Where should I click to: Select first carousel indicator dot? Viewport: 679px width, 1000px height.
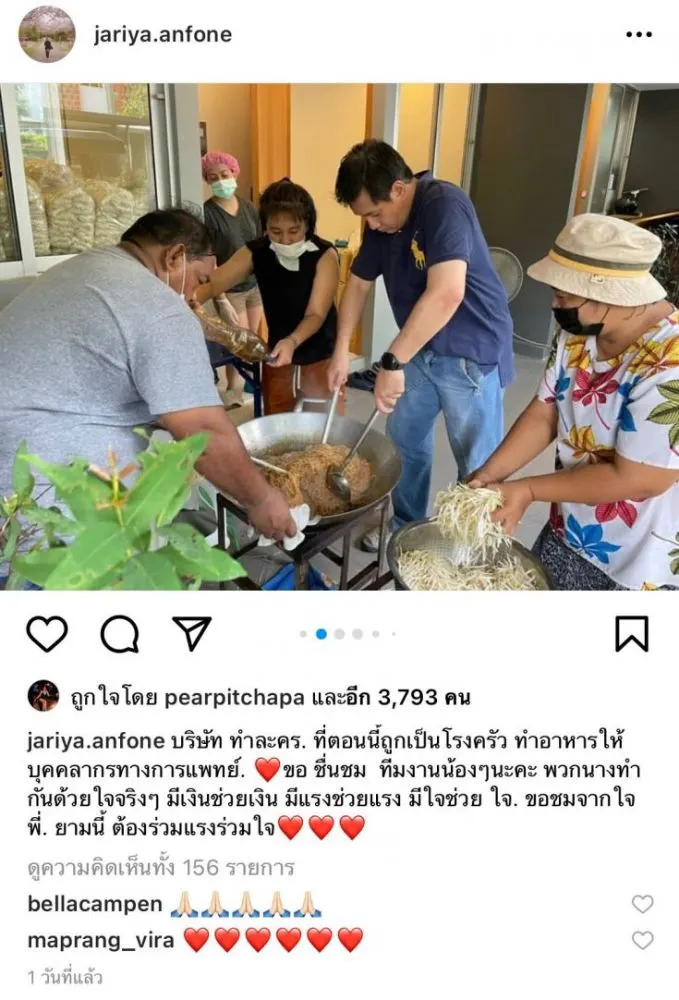click(303, 634)
